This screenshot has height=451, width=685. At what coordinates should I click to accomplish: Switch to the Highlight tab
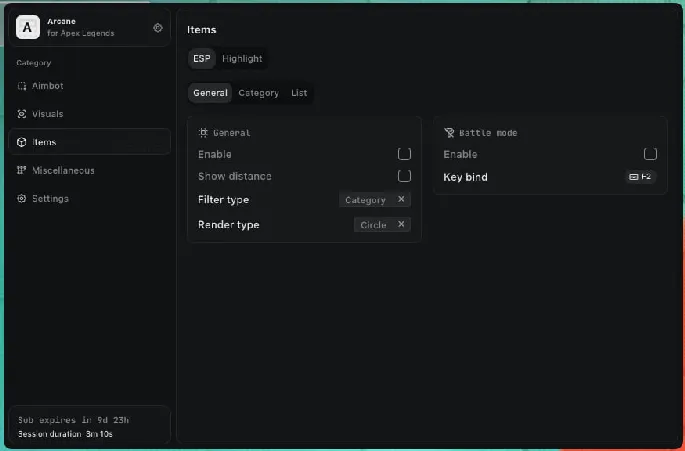[242, 59]
